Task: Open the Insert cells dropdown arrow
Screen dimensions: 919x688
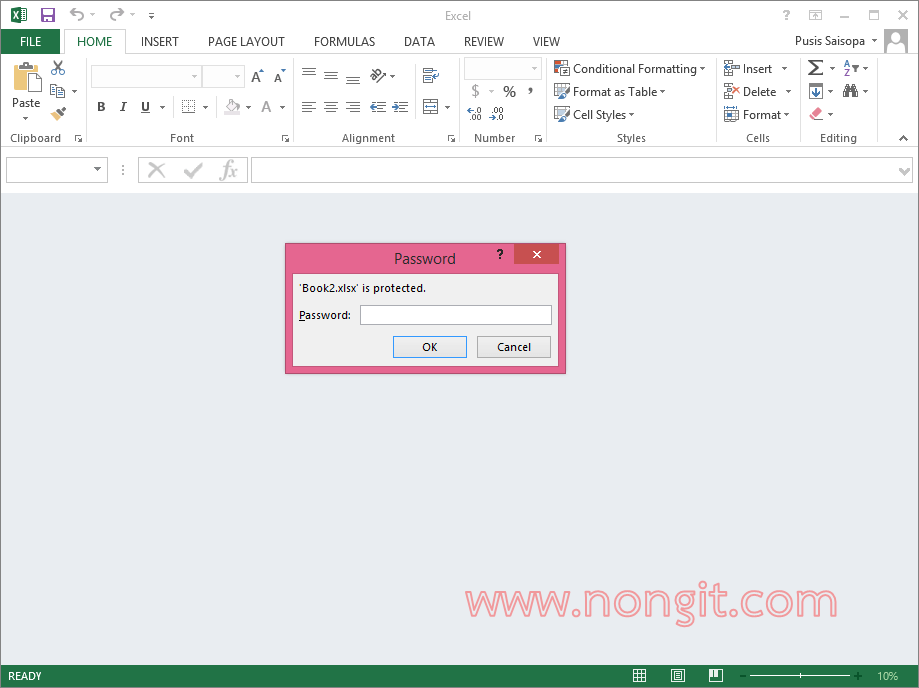Action: (785, 69)
